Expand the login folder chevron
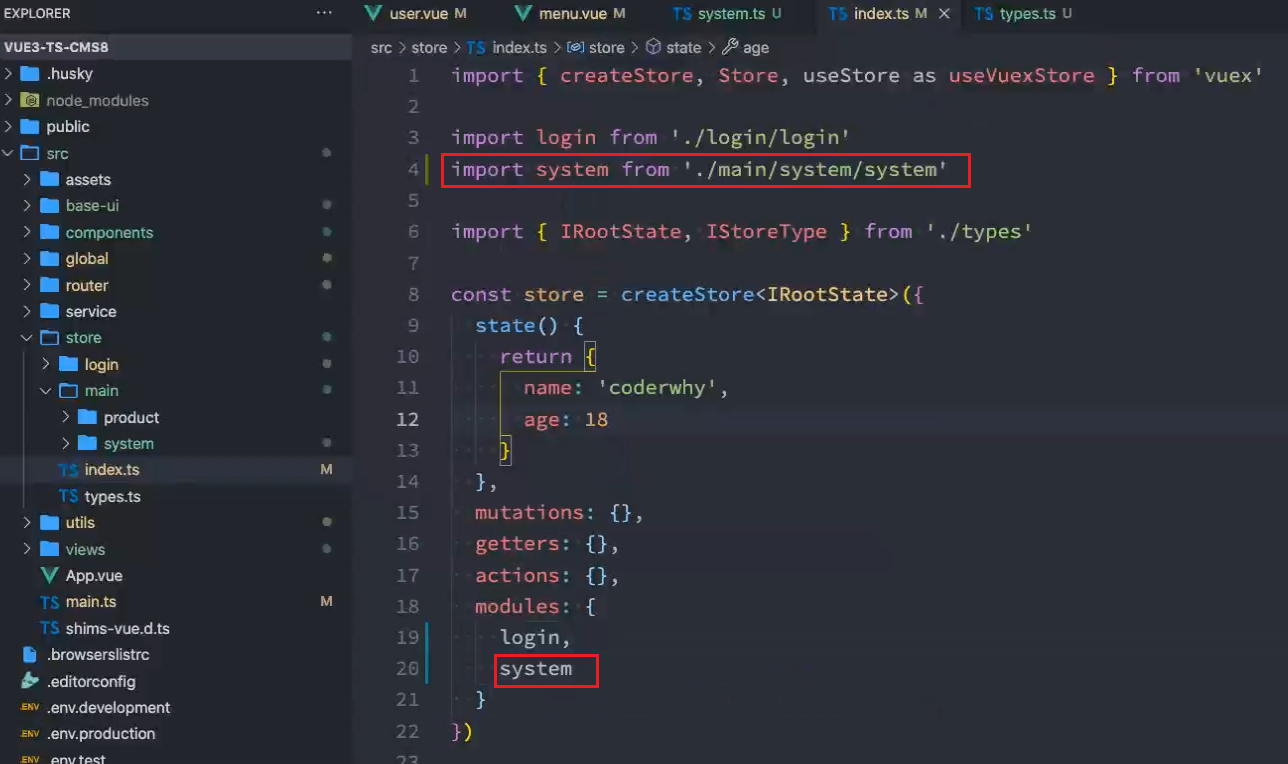Image resolution: width=1288 pixels, height=764 pixels. [x=47, y=364]
